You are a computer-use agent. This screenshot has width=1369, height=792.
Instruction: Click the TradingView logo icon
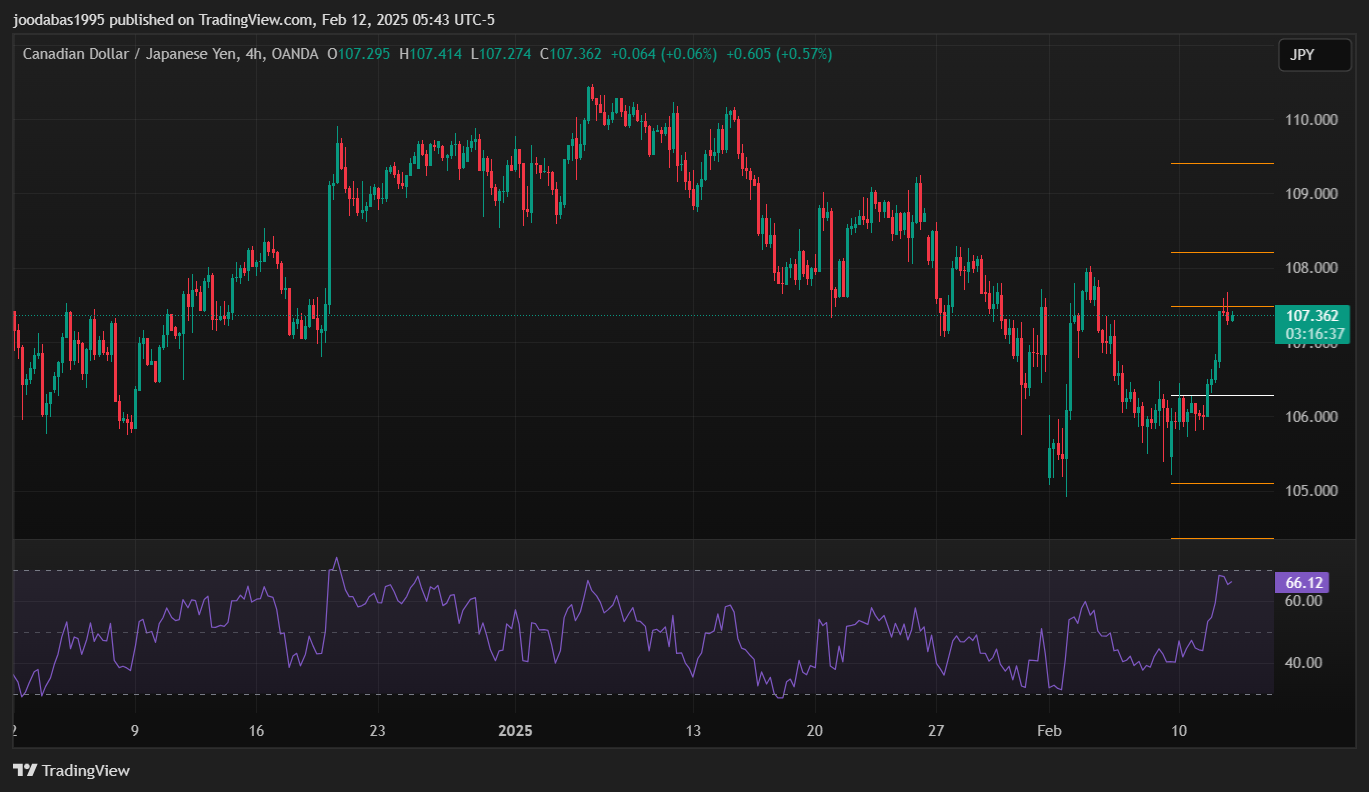(x=25, y=770)
